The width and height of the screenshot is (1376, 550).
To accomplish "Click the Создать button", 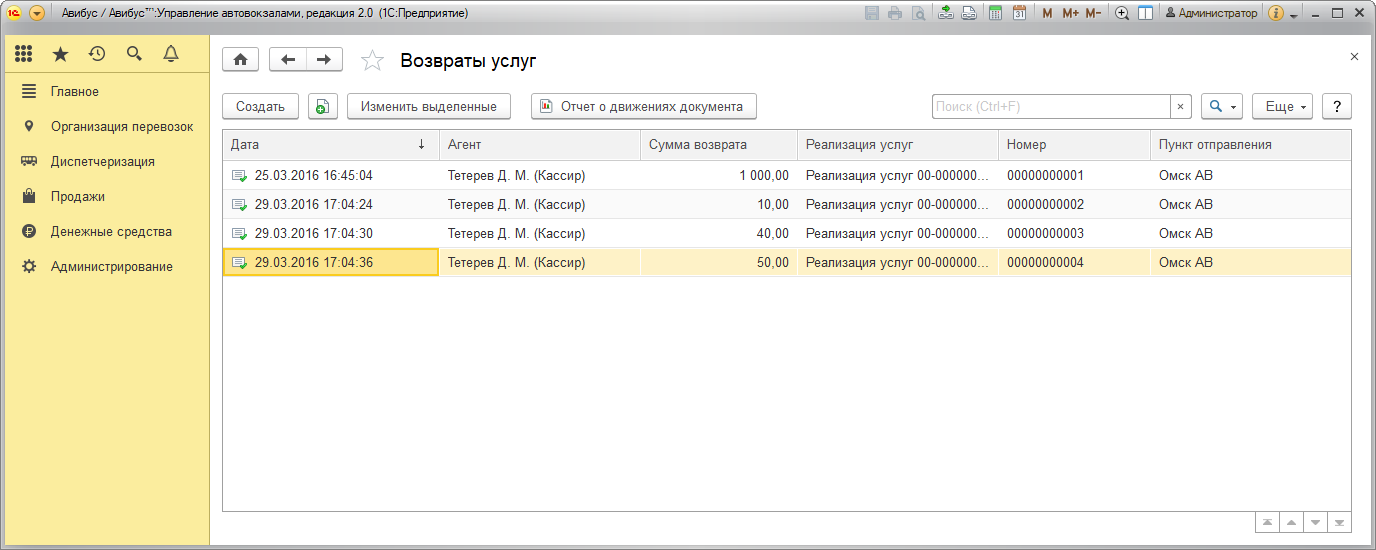I will 260,107.
